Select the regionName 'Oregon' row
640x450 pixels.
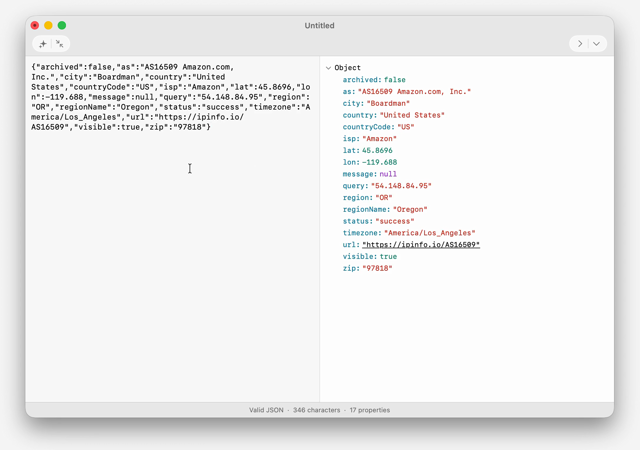click(385, 209)
